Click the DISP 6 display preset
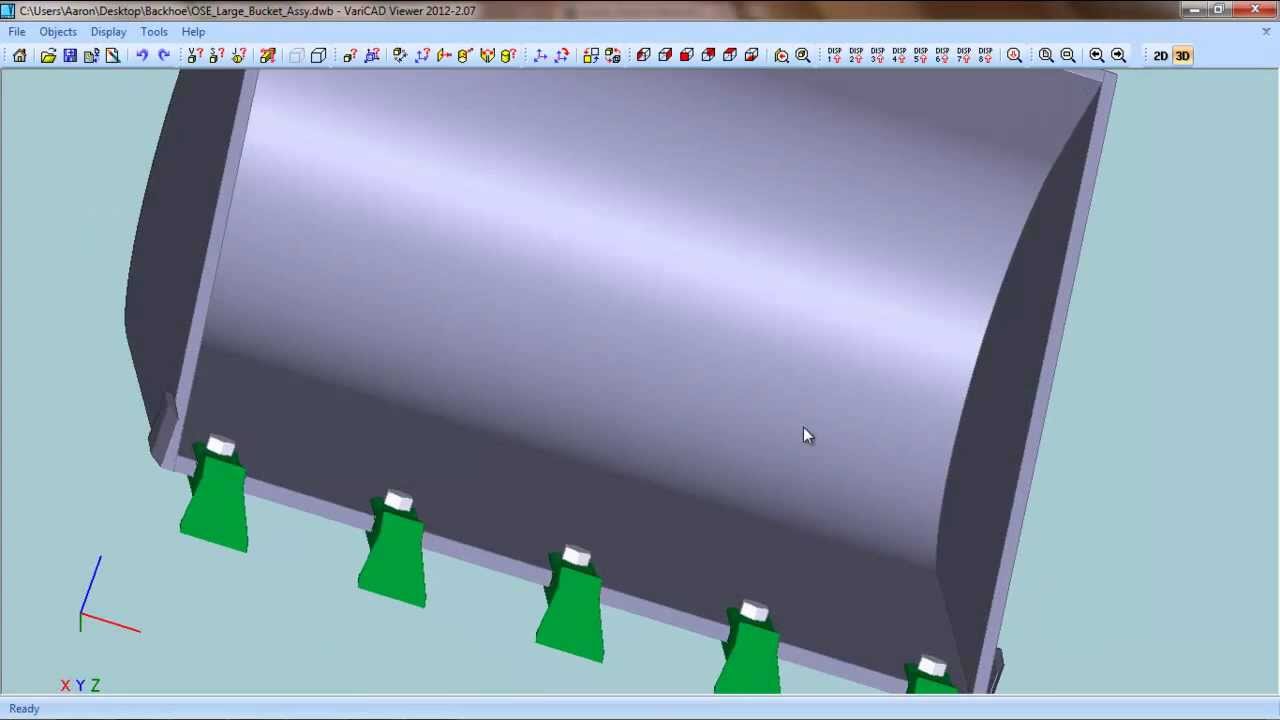 (942, 56)
